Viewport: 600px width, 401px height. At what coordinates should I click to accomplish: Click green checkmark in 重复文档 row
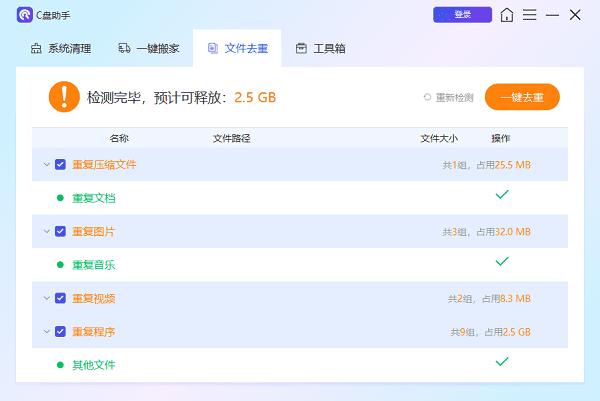point(502,194)
